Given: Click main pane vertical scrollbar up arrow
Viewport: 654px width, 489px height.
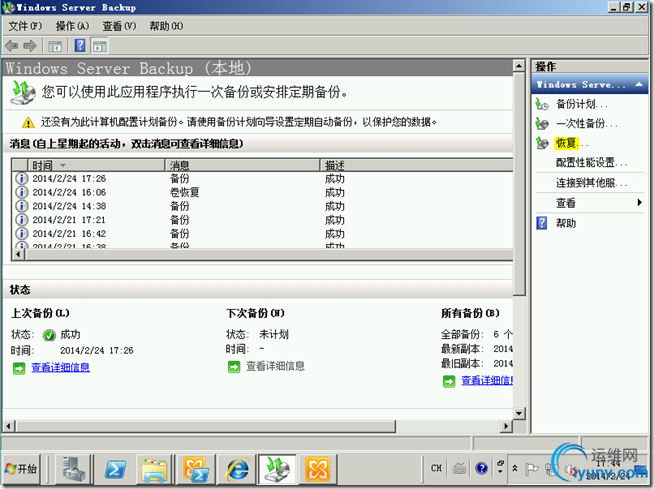Looking at the screenshot, I should 519,66.
